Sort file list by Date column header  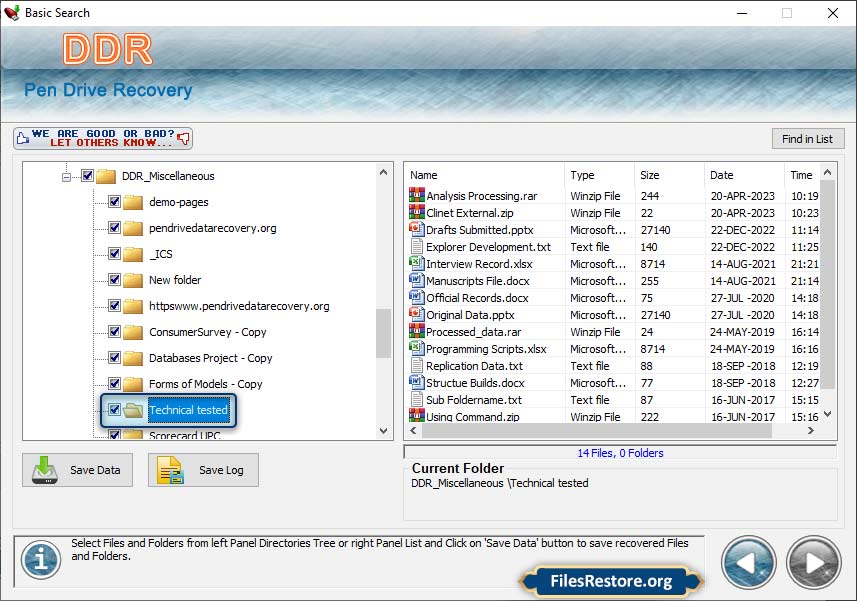(x=744, y=175)
